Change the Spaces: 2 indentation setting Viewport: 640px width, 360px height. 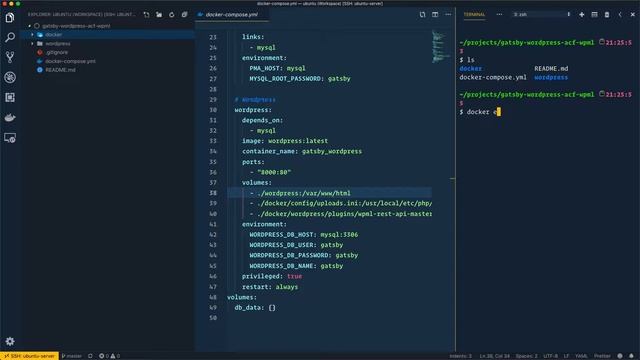527,356
